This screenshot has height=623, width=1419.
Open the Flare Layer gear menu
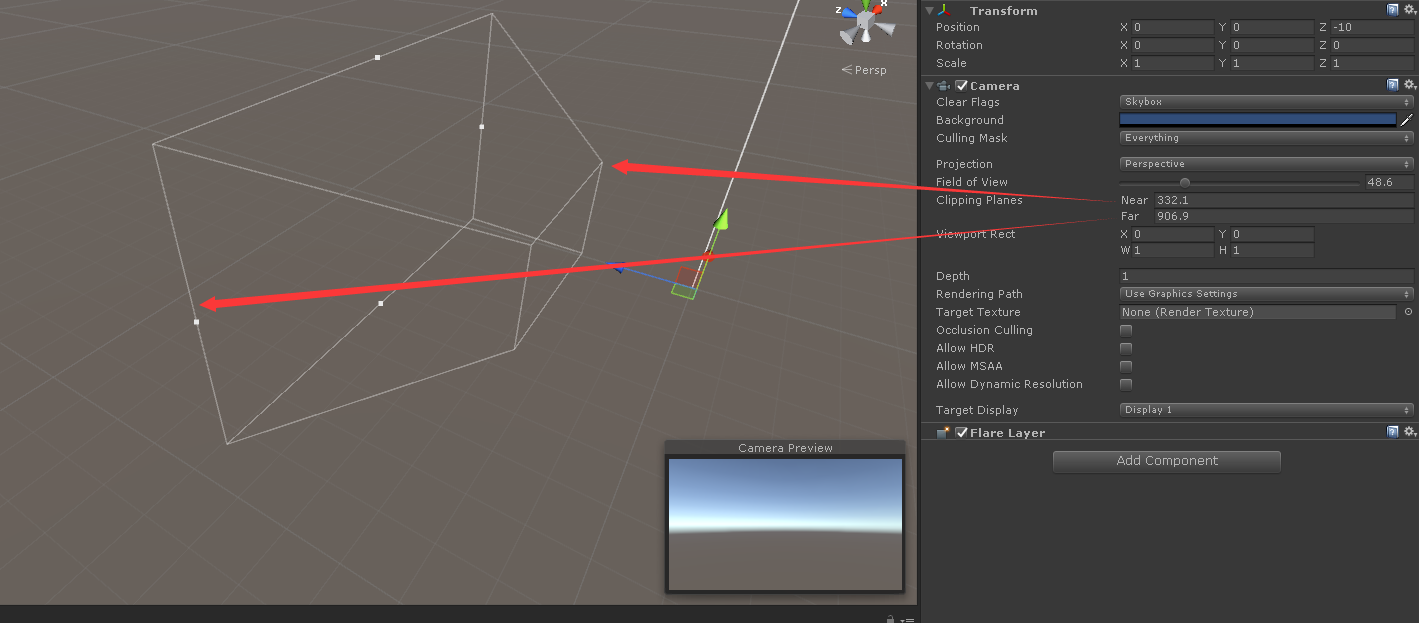1409,432
